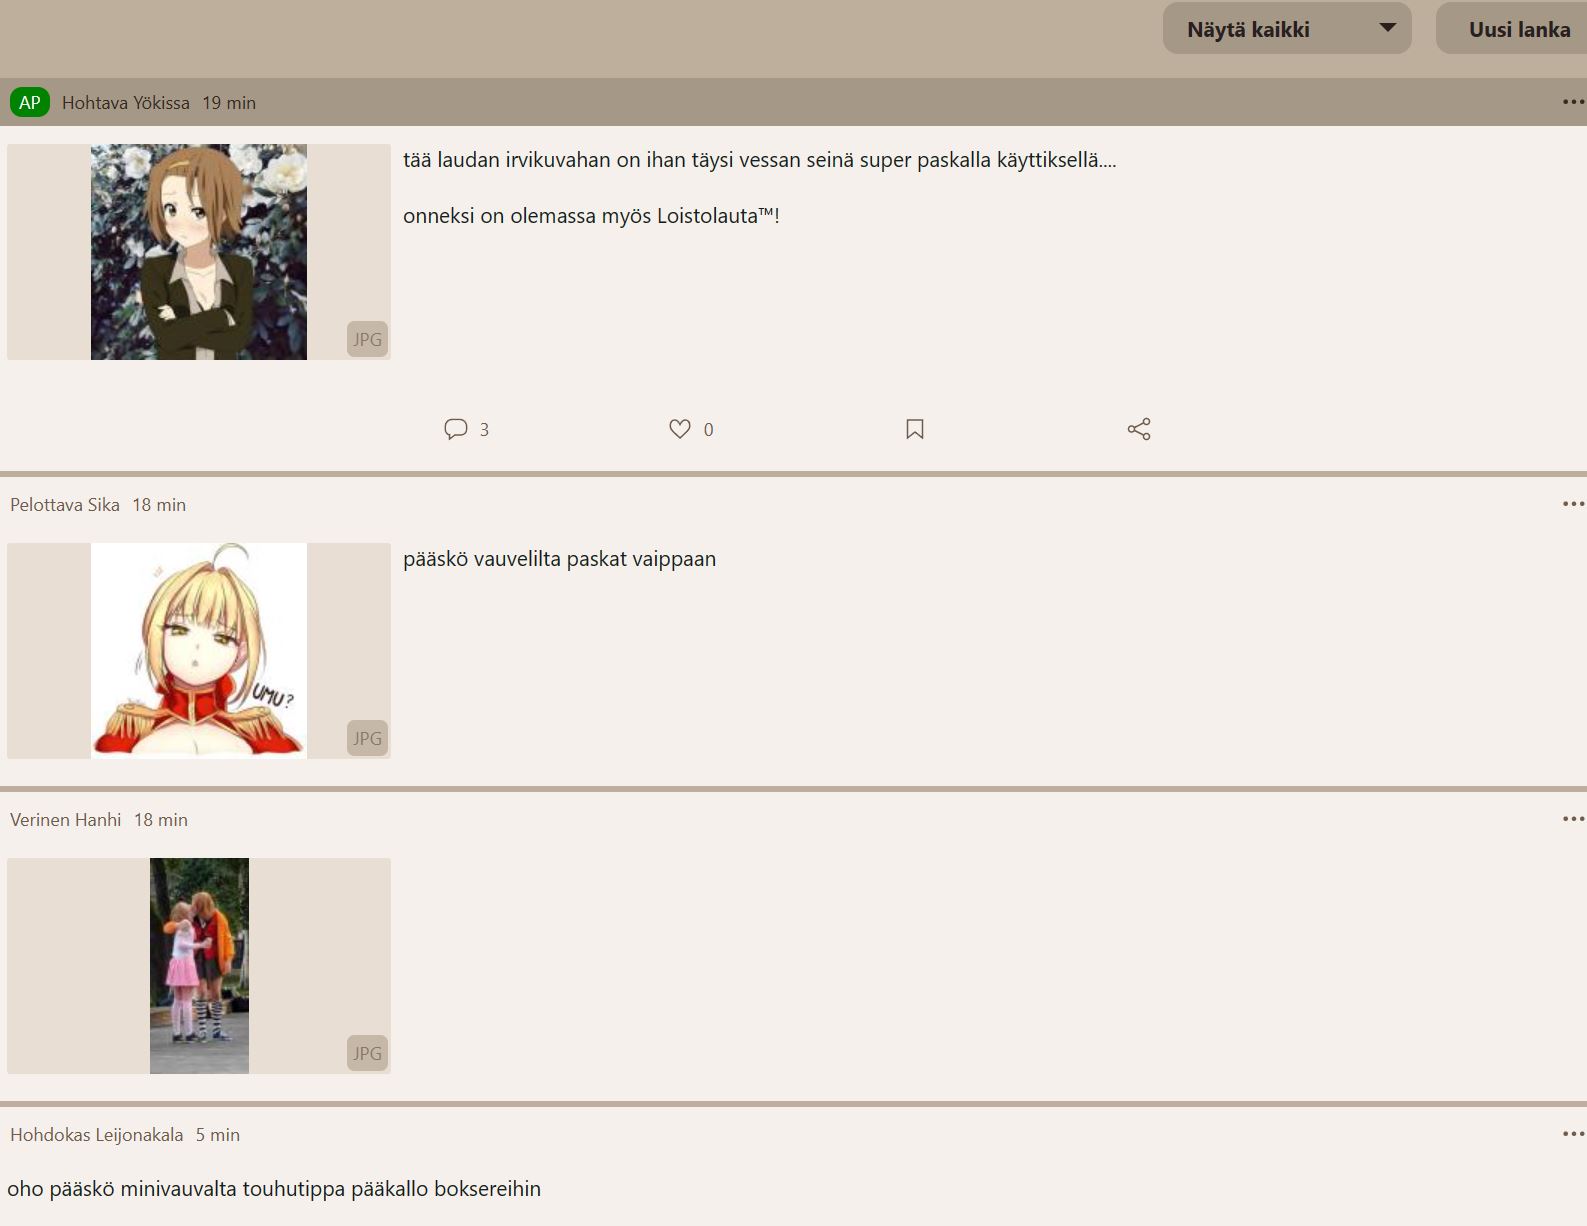Open options menu for Hohtava Yökissa post
This screenshot has height=1226, width=1587.
[1573, 102]
